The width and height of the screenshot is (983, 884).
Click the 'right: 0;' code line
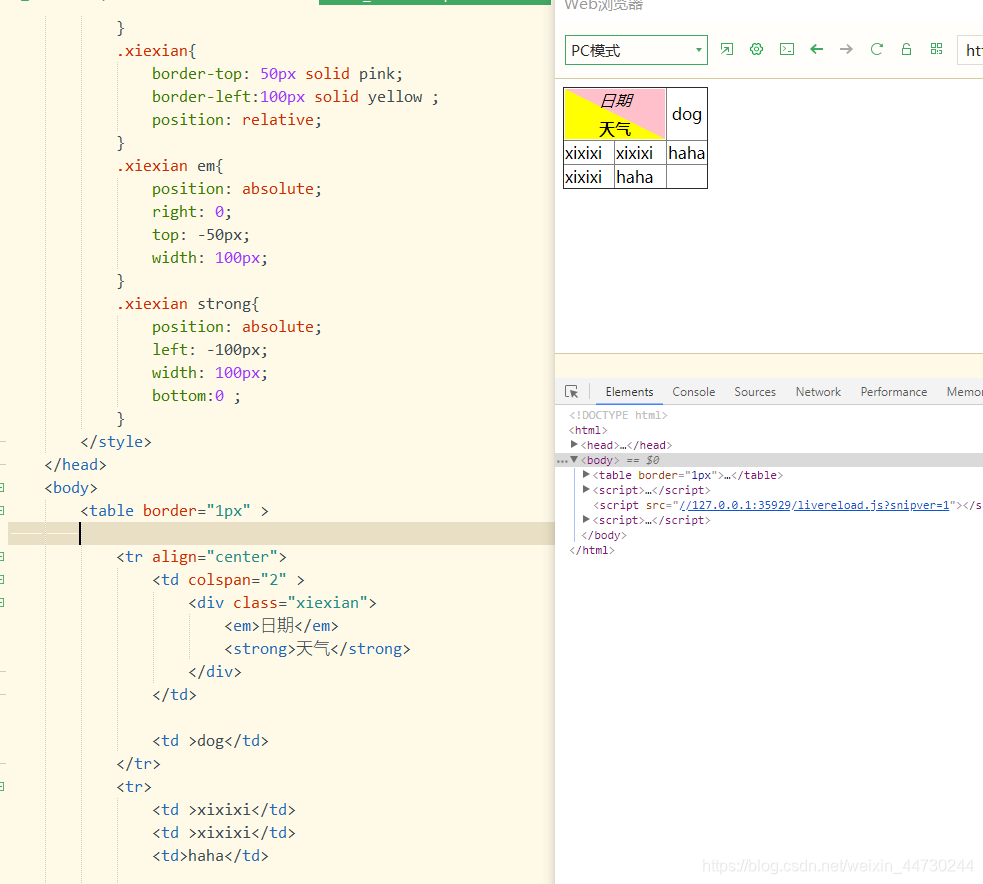(x=191, y=212)
